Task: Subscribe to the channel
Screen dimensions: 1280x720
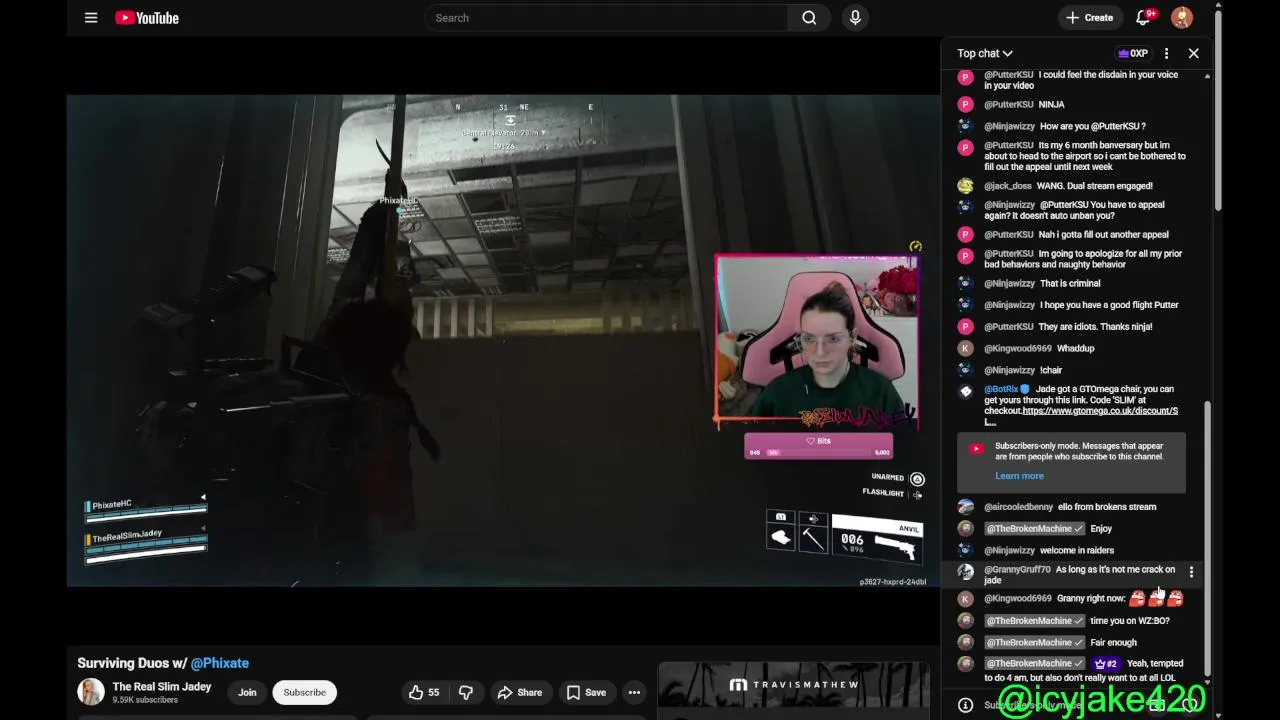Action: (305, 692)
